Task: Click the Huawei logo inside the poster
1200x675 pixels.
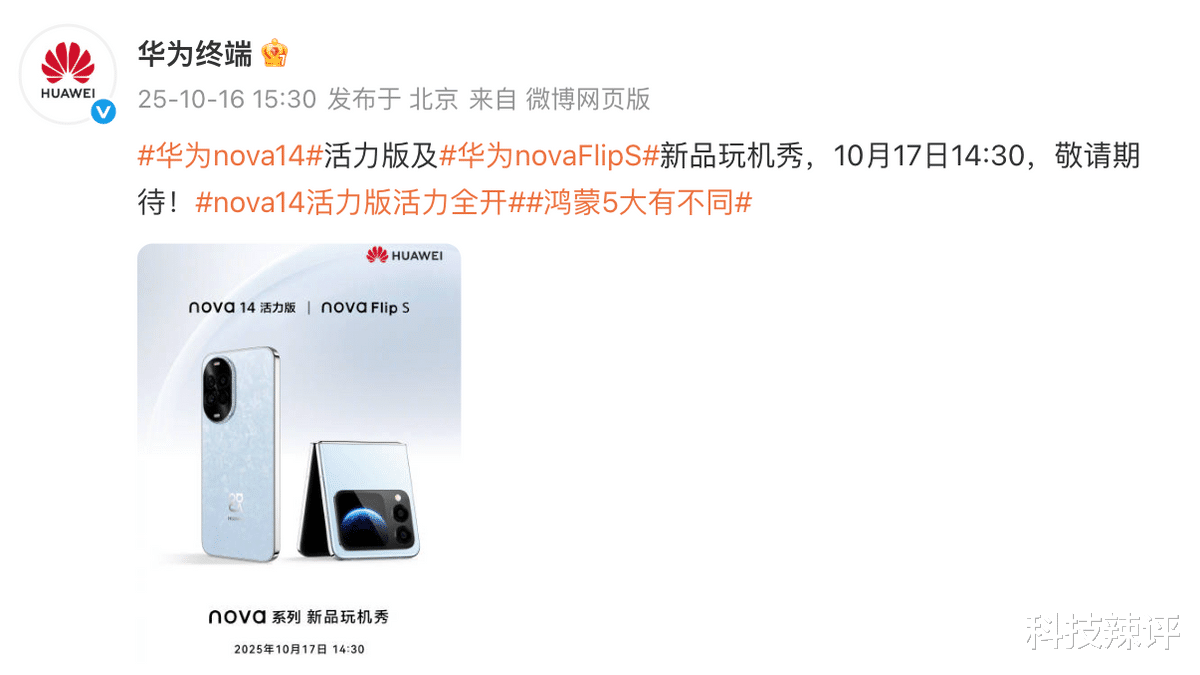Action: 404,255
